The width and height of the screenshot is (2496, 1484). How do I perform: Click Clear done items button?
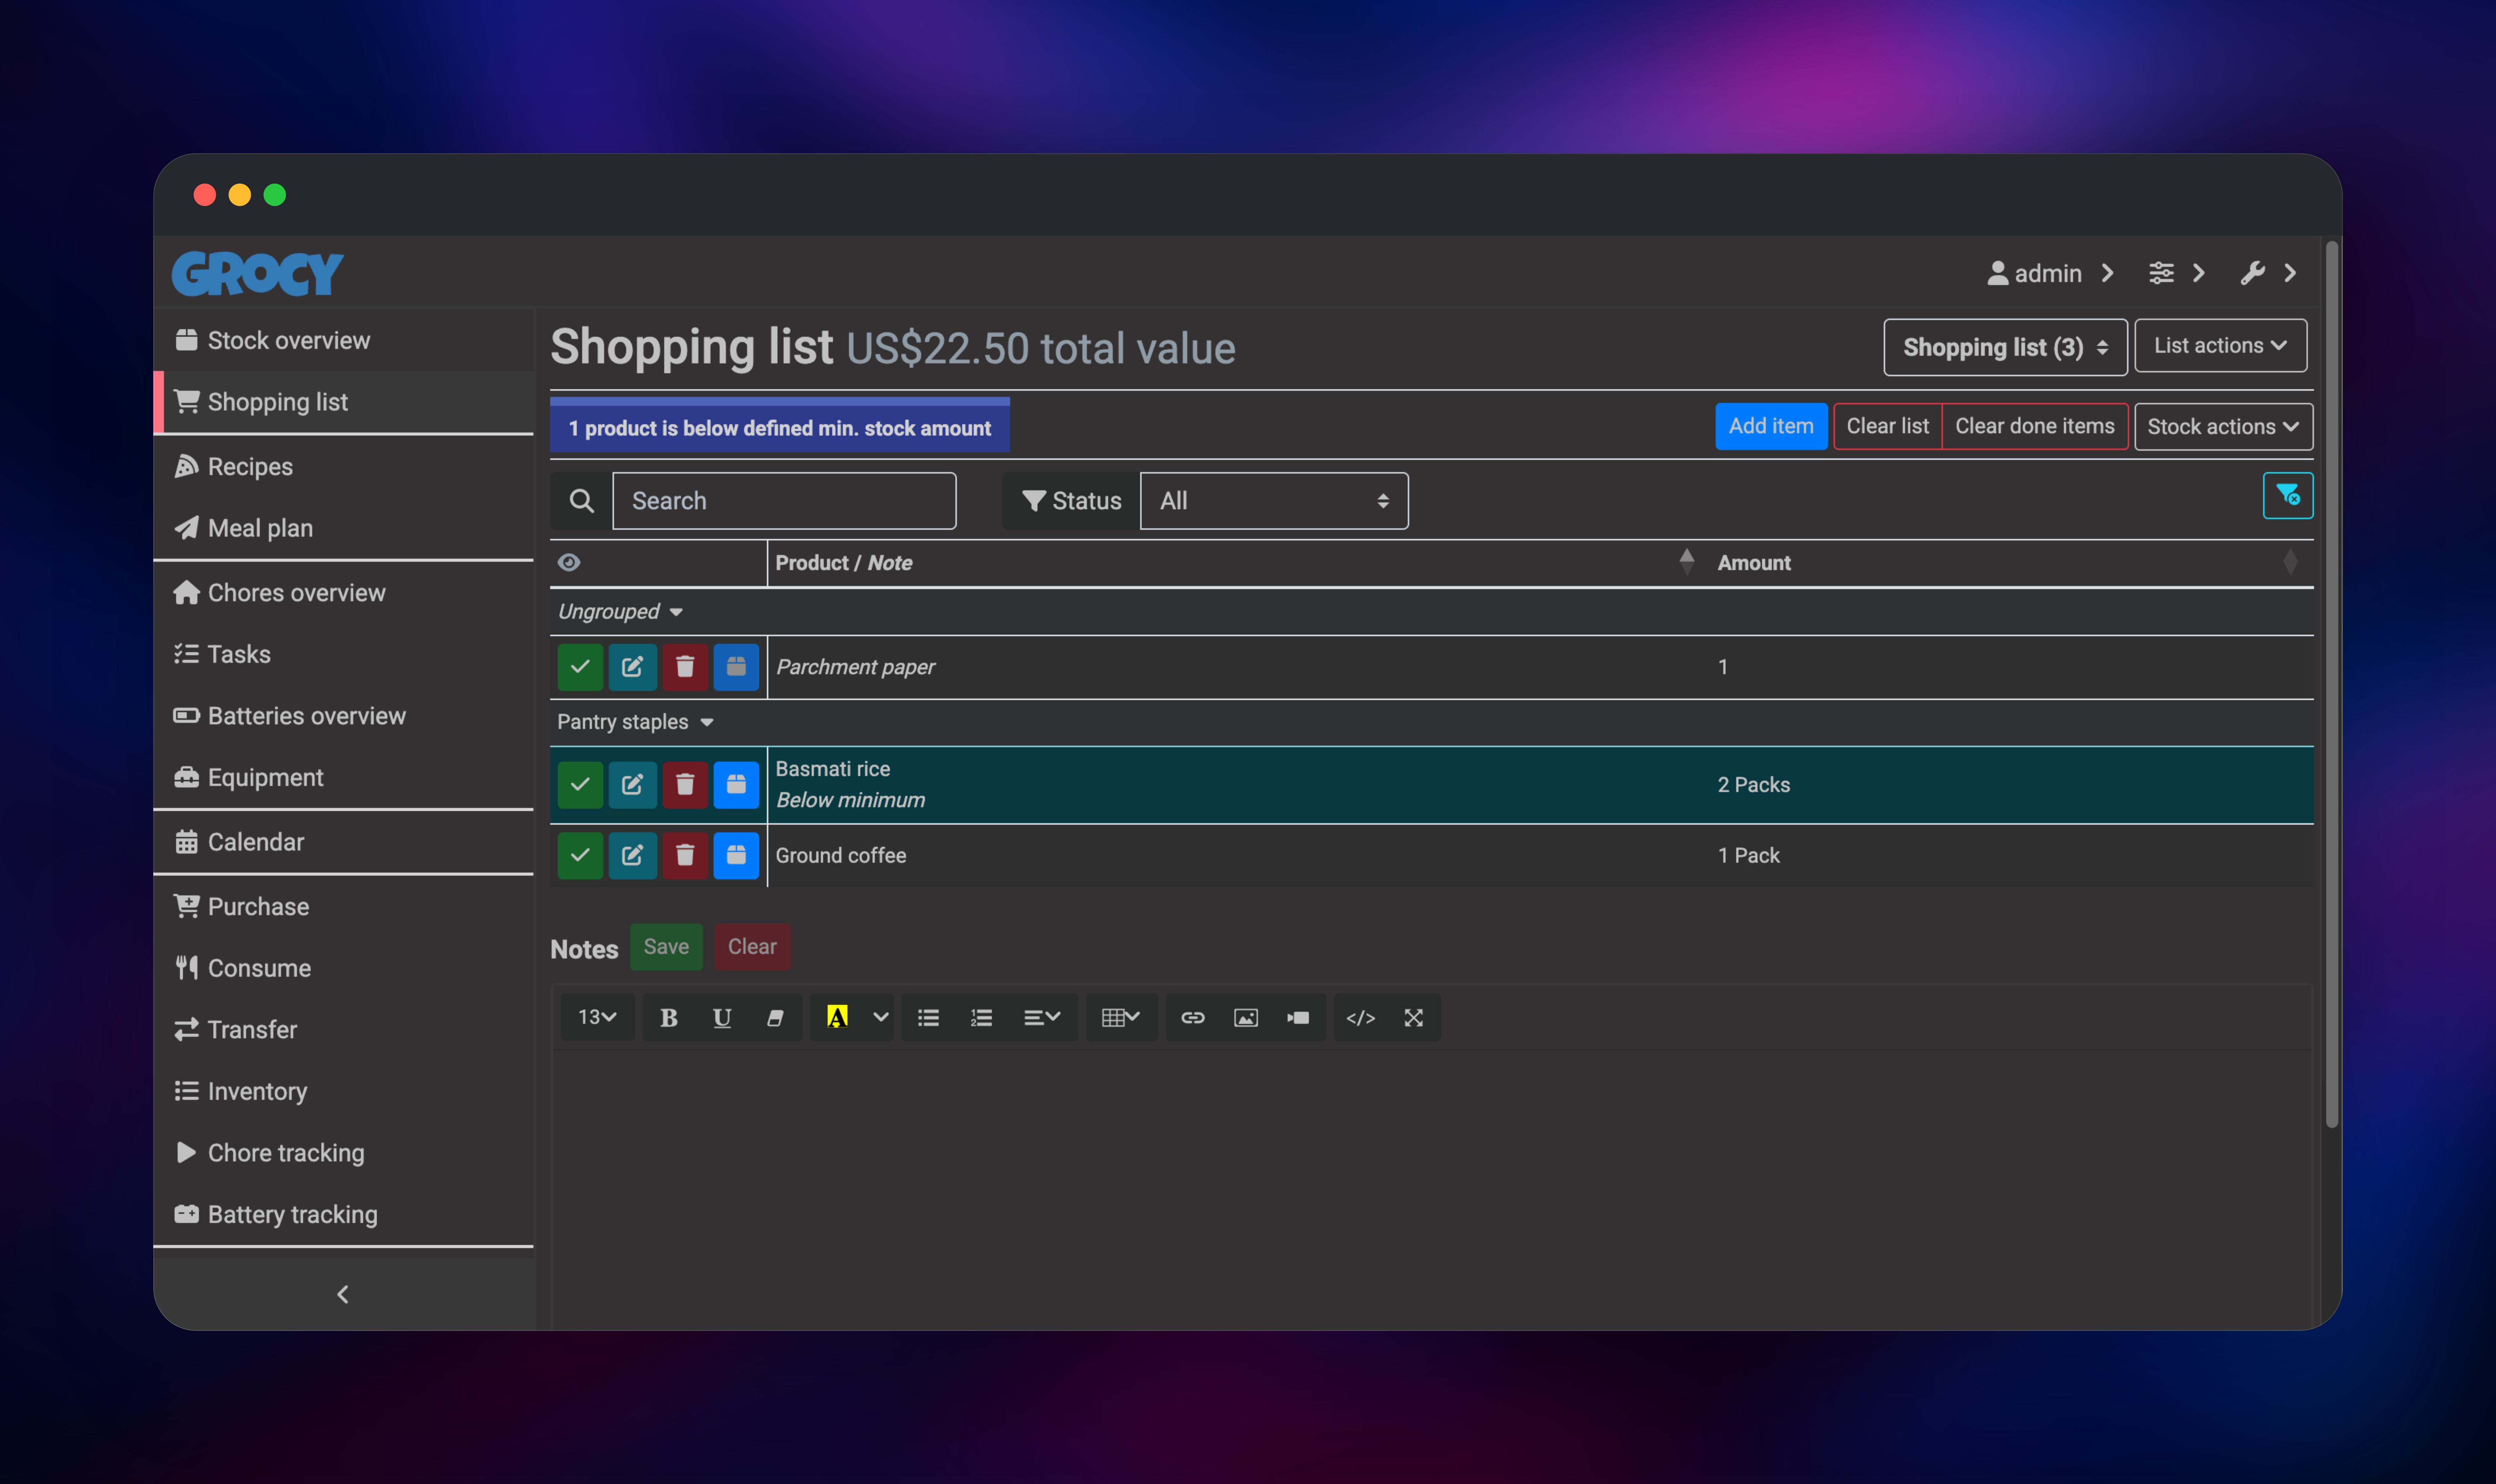coord(2035,427)
